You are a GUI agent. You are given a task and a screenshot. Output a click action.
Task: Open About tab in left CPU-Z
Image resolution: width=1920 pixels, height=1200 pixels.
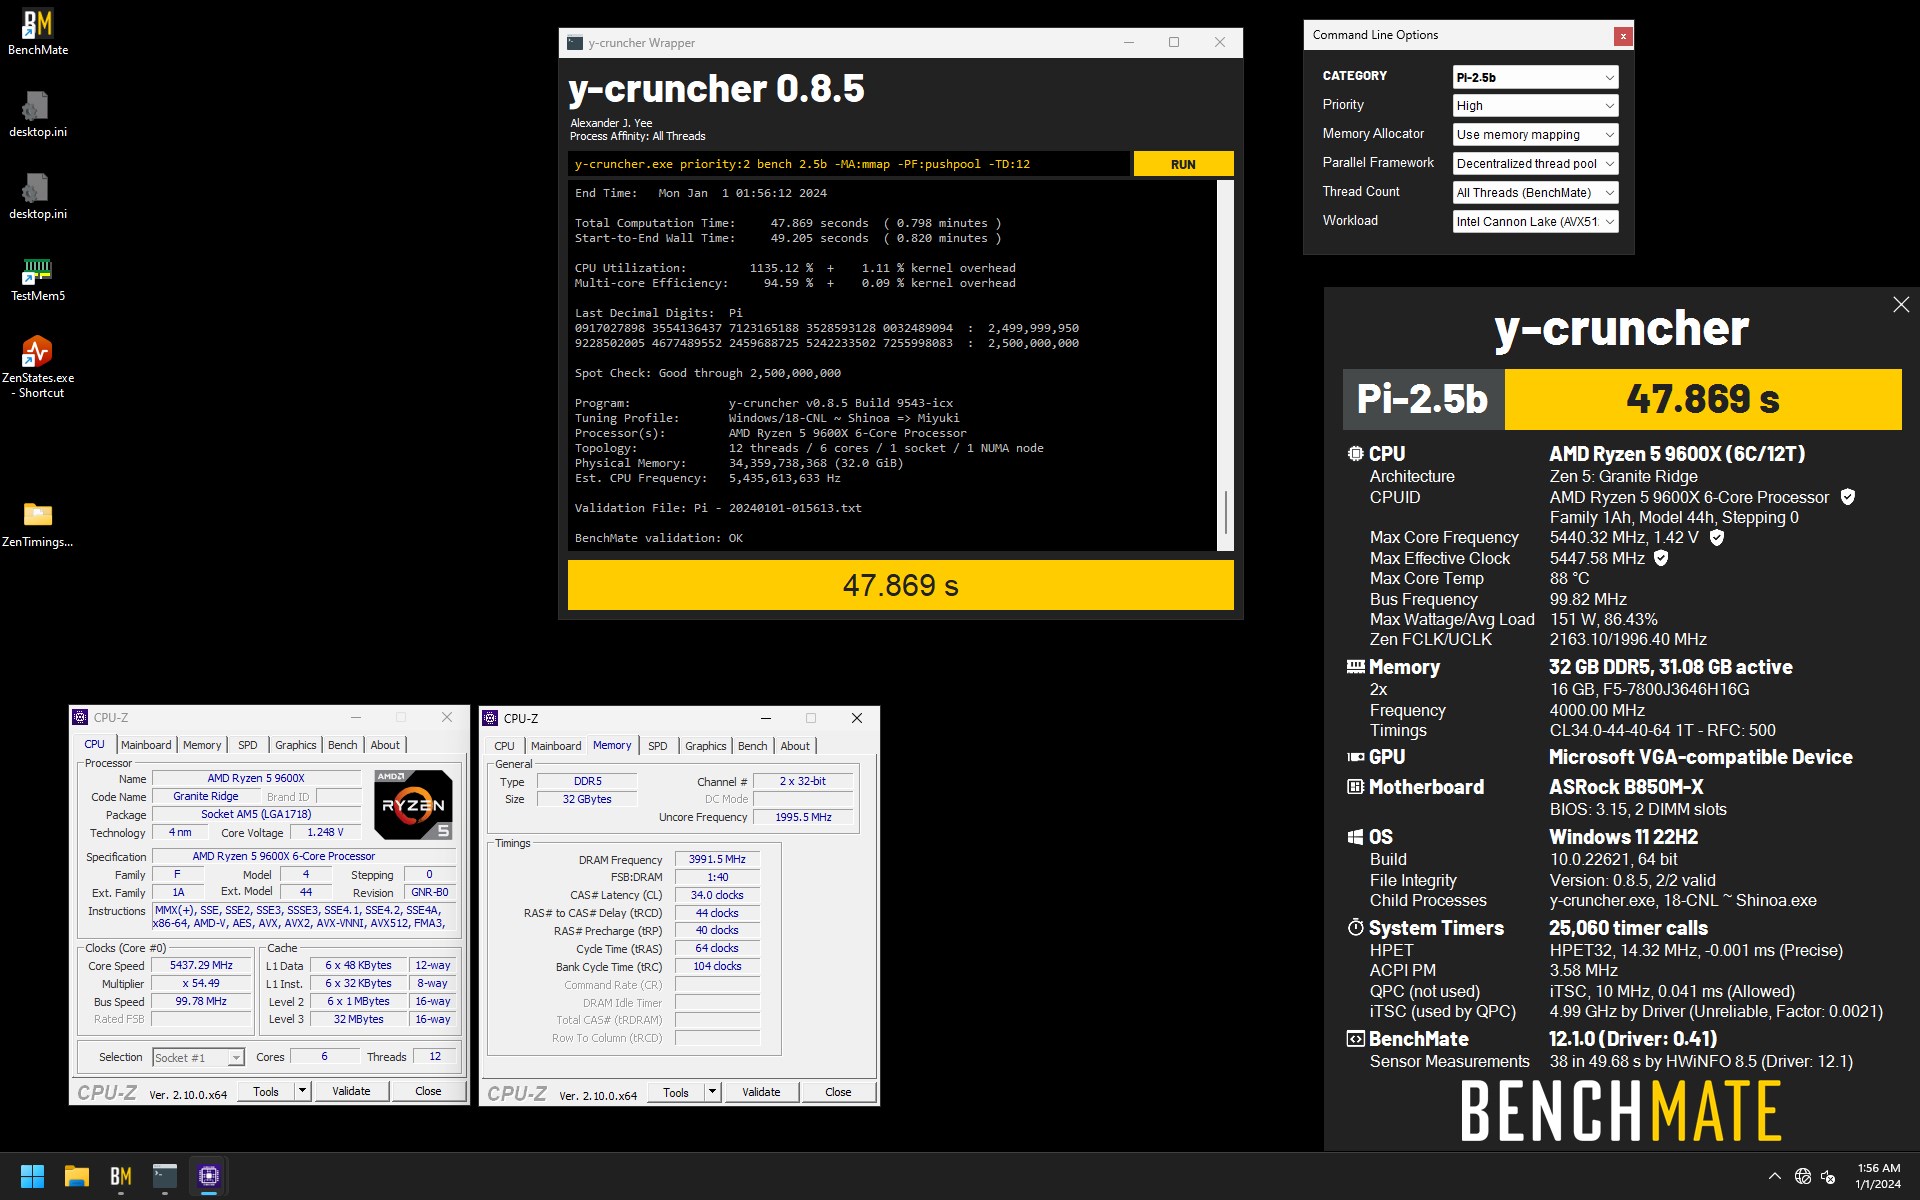(x=385, y=745)
